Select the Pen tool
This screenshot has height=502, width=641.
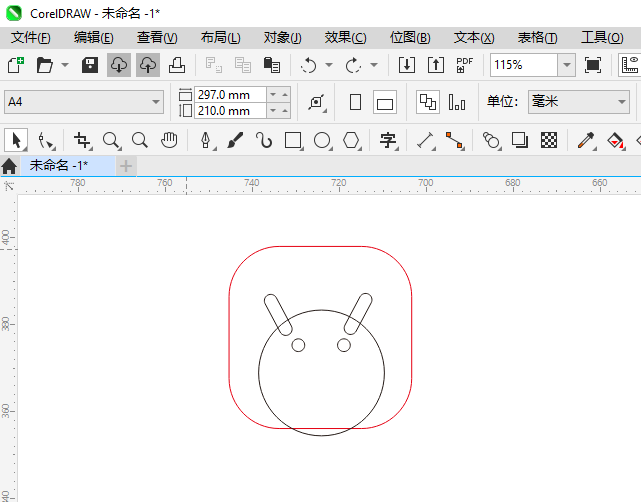[206, 141]
